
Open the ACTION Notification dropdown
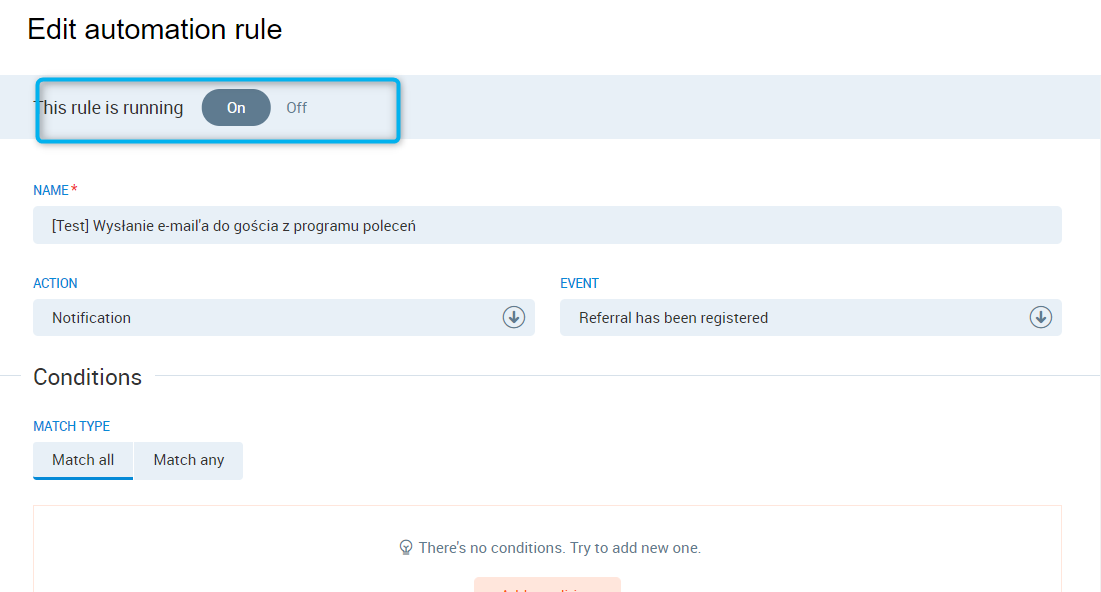pyautogui.click(x=270, y=318)
